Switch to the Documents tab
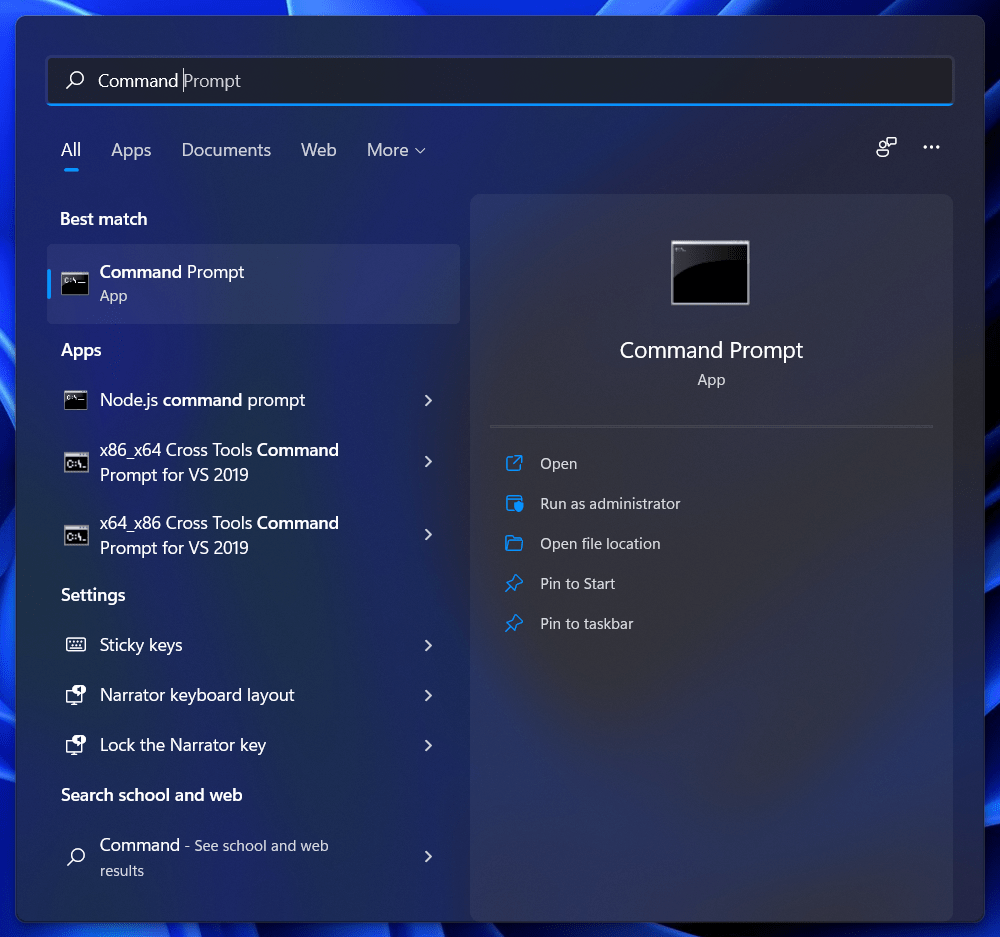The height and width of the screenshot is (937, 1000). 226,150
